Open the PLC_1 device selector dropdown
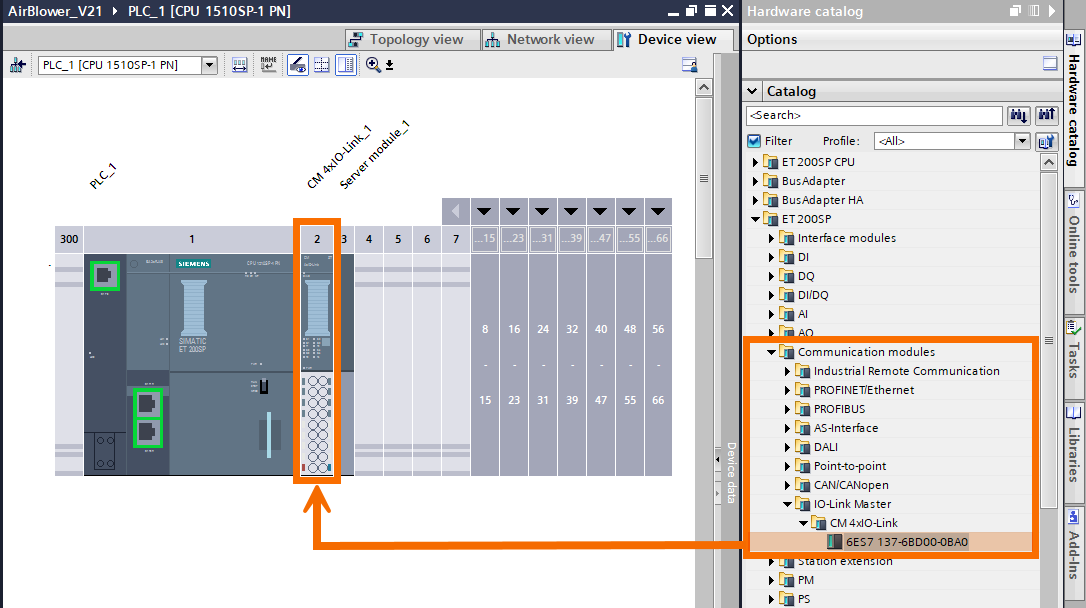Viewport: 1086px width, 608px height. (x=209, y=65)
